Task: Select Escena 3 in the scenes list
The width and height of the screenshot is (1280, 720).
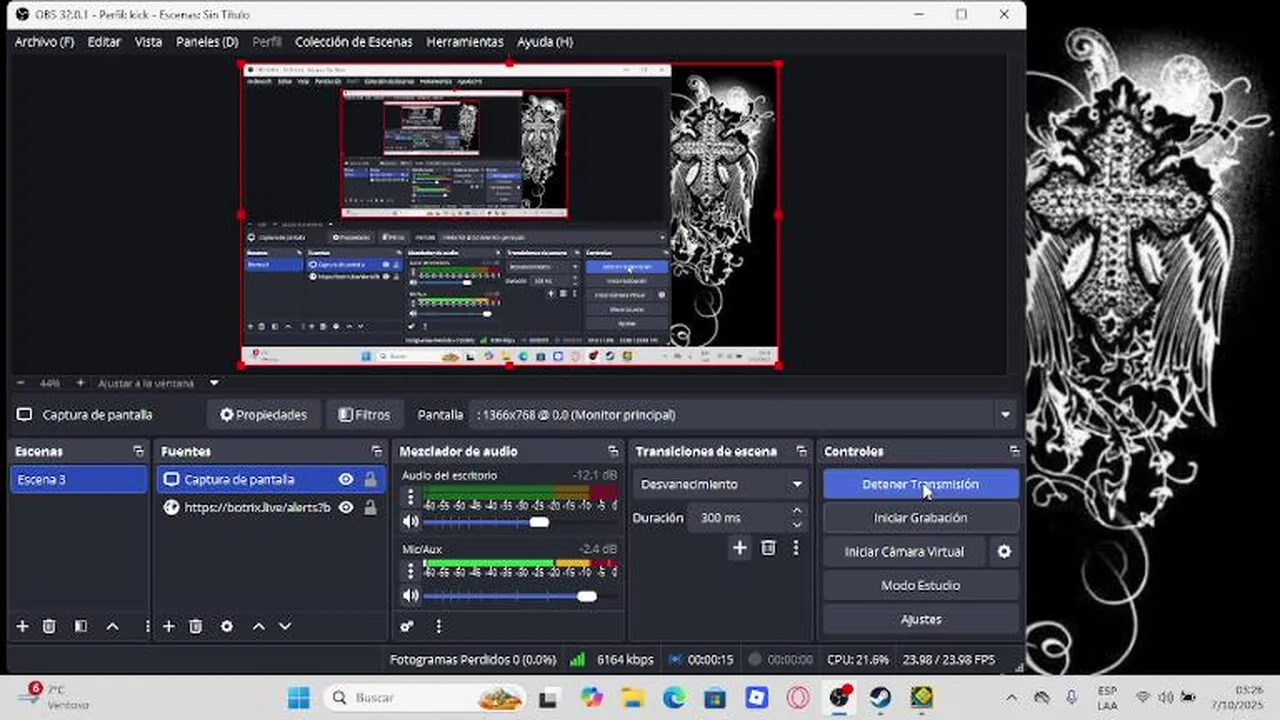Action: 78,480
